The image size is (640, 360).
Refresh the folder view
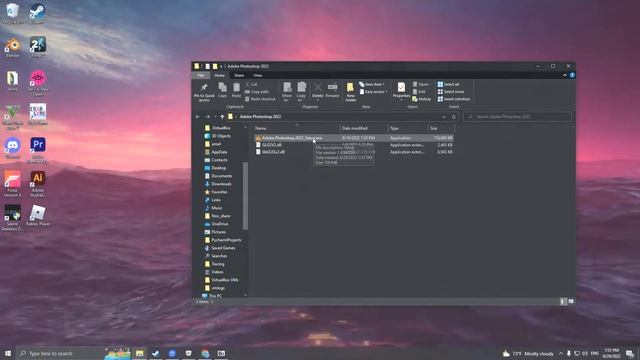point(453,117)
